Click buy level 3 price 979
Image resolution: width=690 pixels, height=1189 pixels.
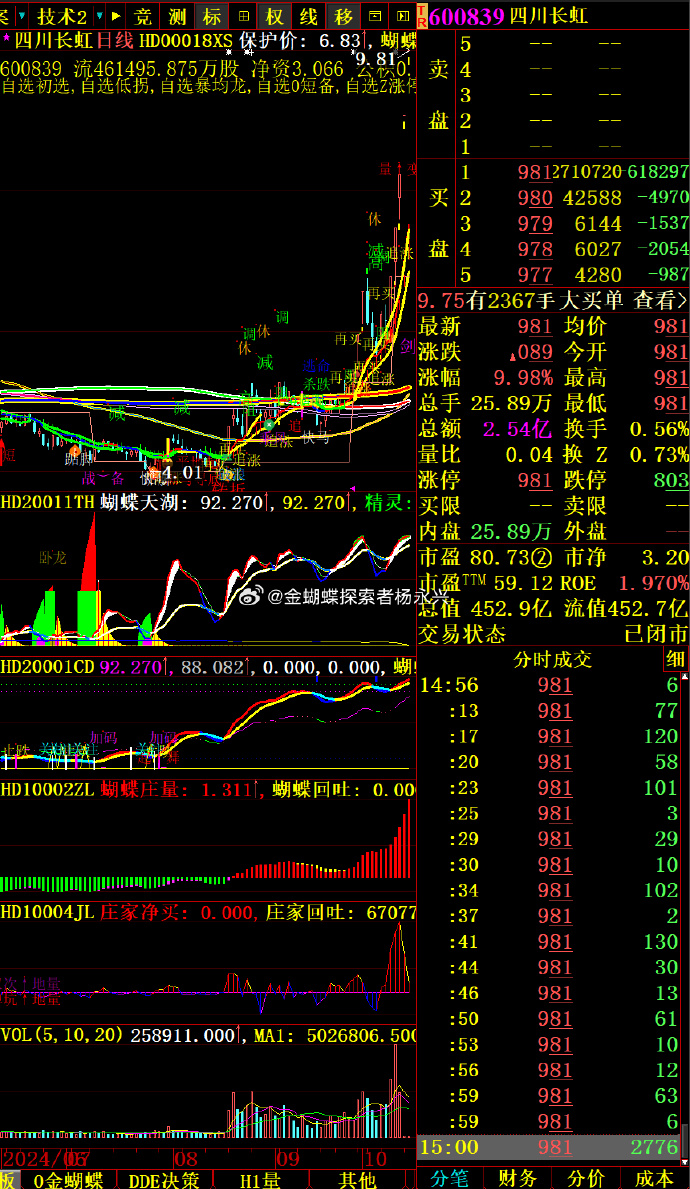pos(535,224)
